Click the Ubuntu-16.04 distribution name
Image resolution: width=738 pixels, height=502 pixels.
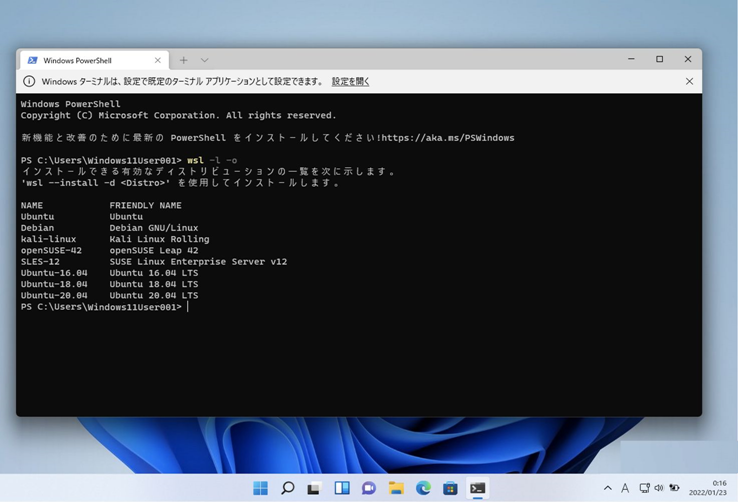point(54,273)
